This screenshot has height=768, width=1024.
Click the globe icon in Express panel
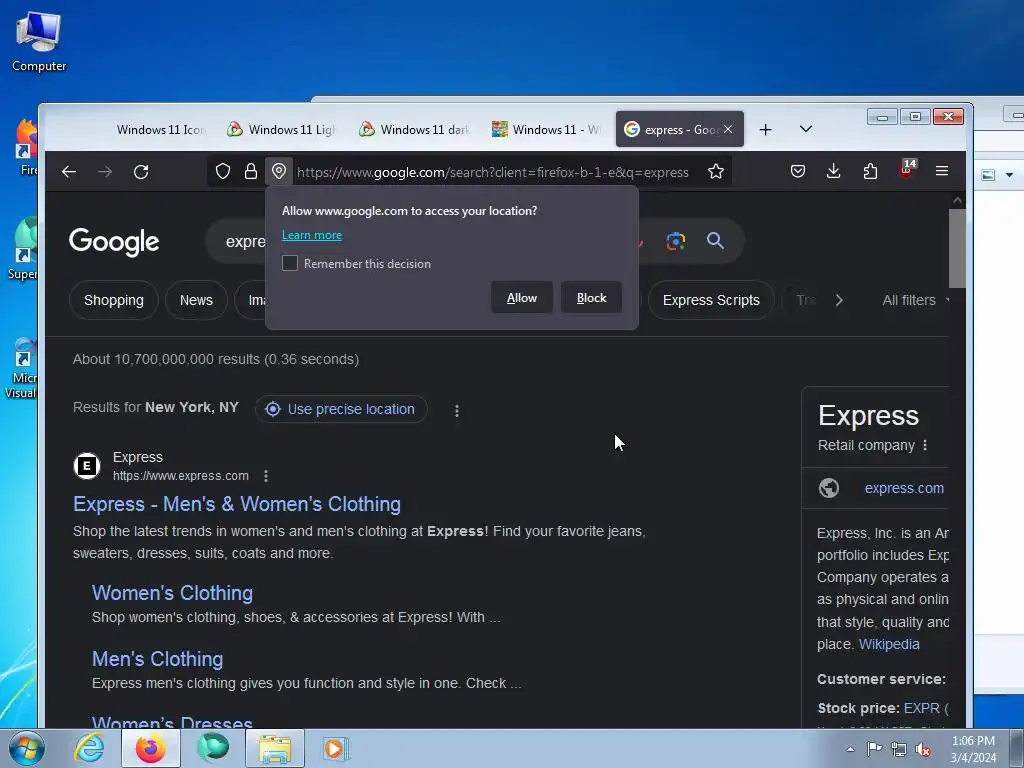[x=829, y=488]
